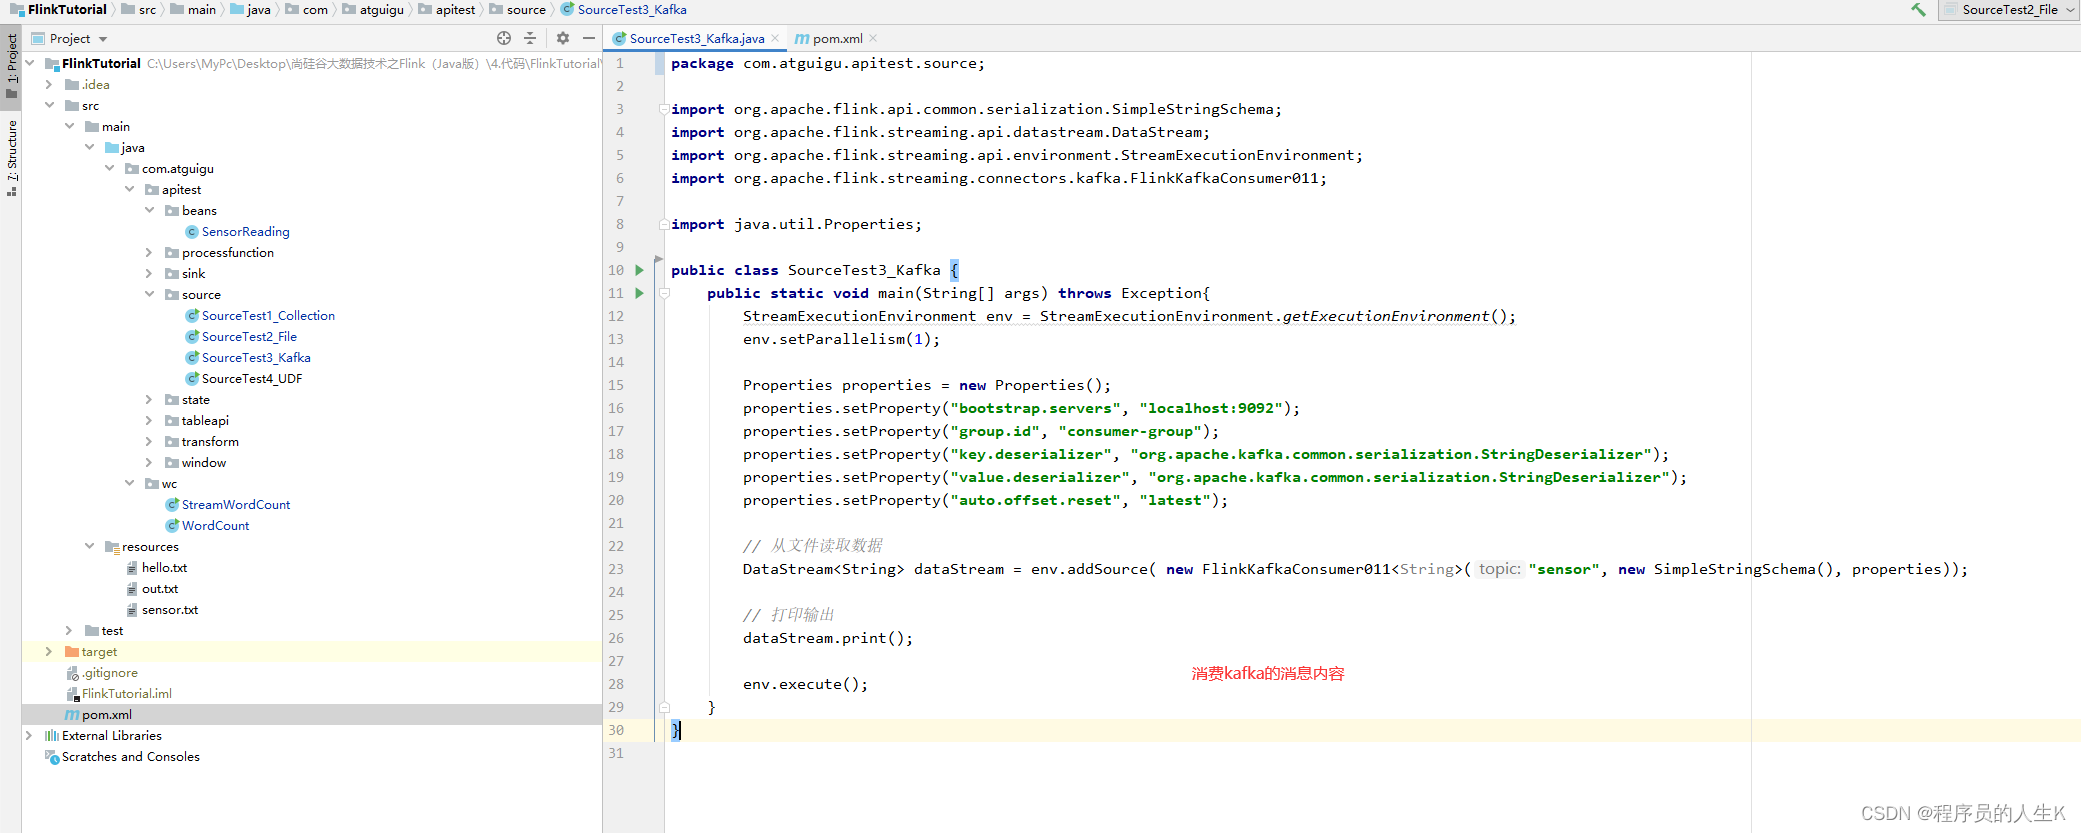Image resolution: width=2081 pixels, height=833 pixels.
Task: Select SourceTest3_Kafka in project tree
Action: pyautogui.click(x=256, y=358)
